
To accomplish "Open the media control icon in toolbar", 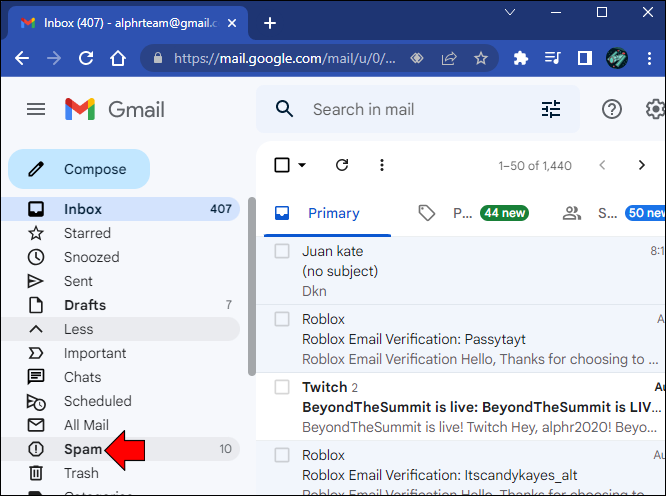I will [x=553, y=58].
